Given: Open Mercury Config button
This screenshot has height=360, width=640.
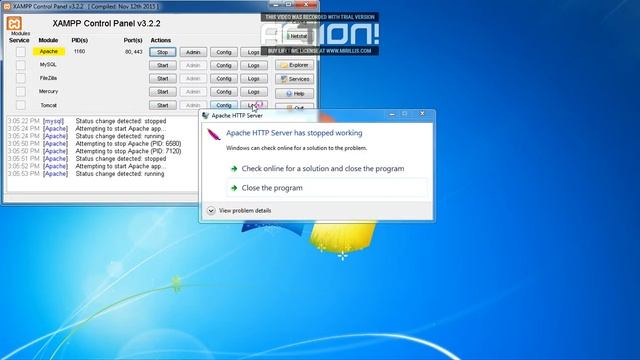Looking at the screenshot, I should (224, 92).
